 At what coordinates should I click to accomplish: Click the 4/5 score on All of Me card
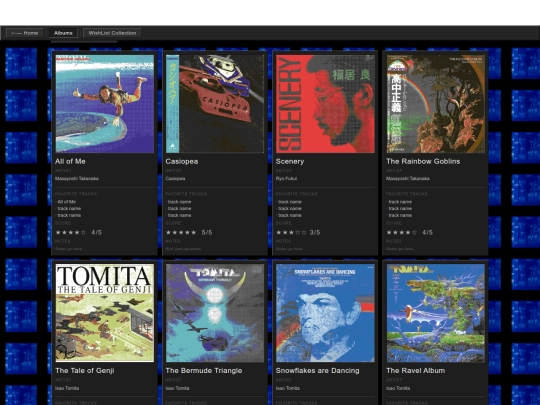pos(96,232)
